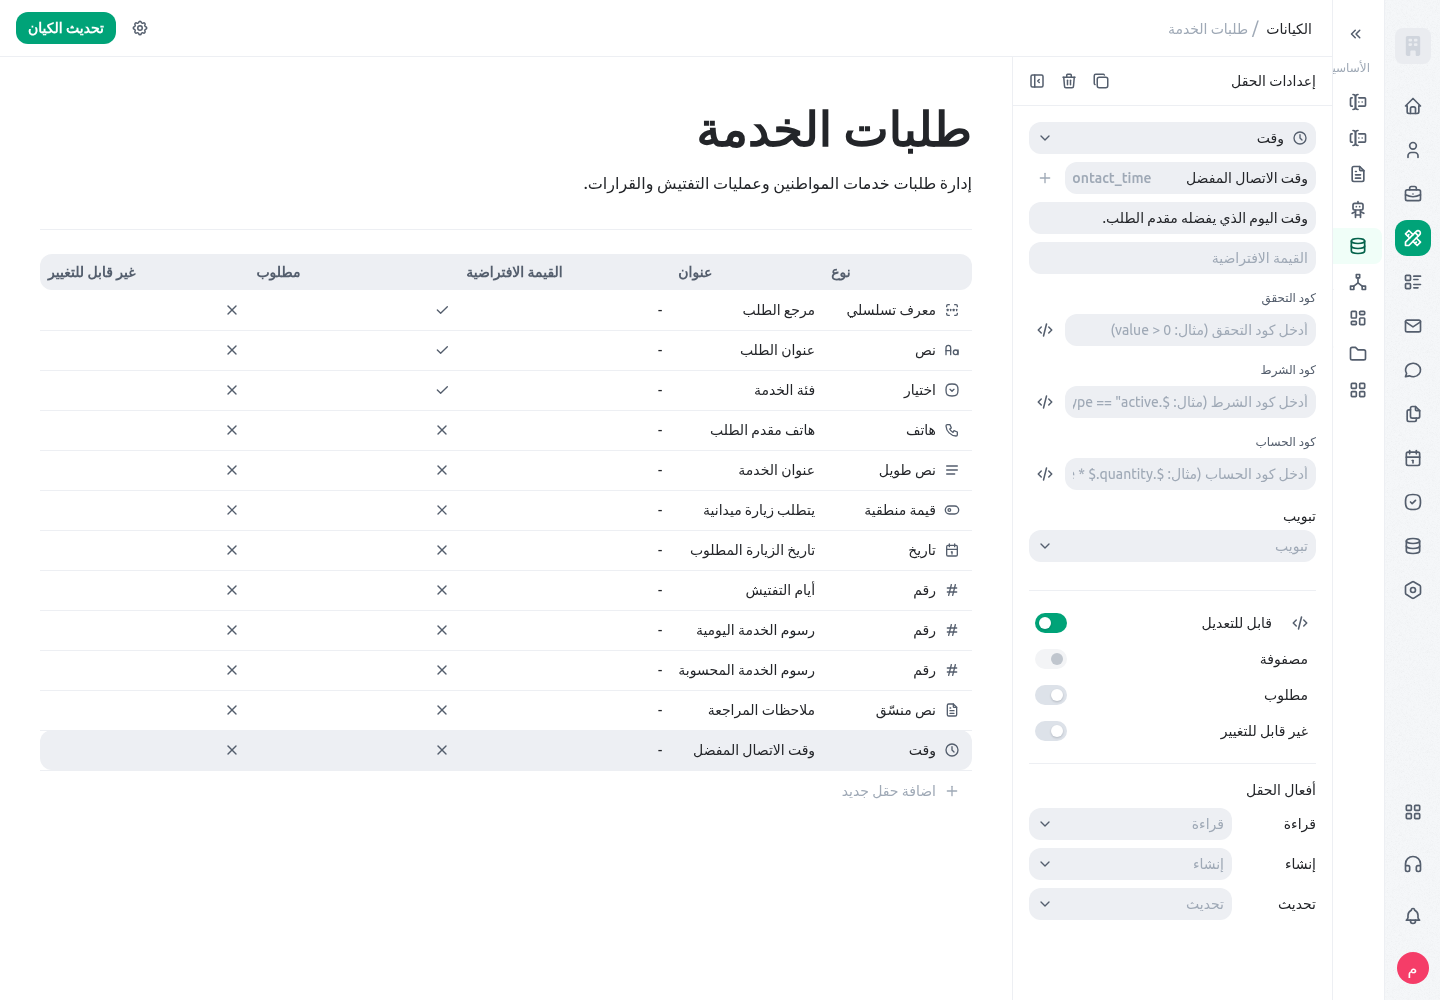Open the notifications bell icon

pyautogui.click(x=1413, y=916)
